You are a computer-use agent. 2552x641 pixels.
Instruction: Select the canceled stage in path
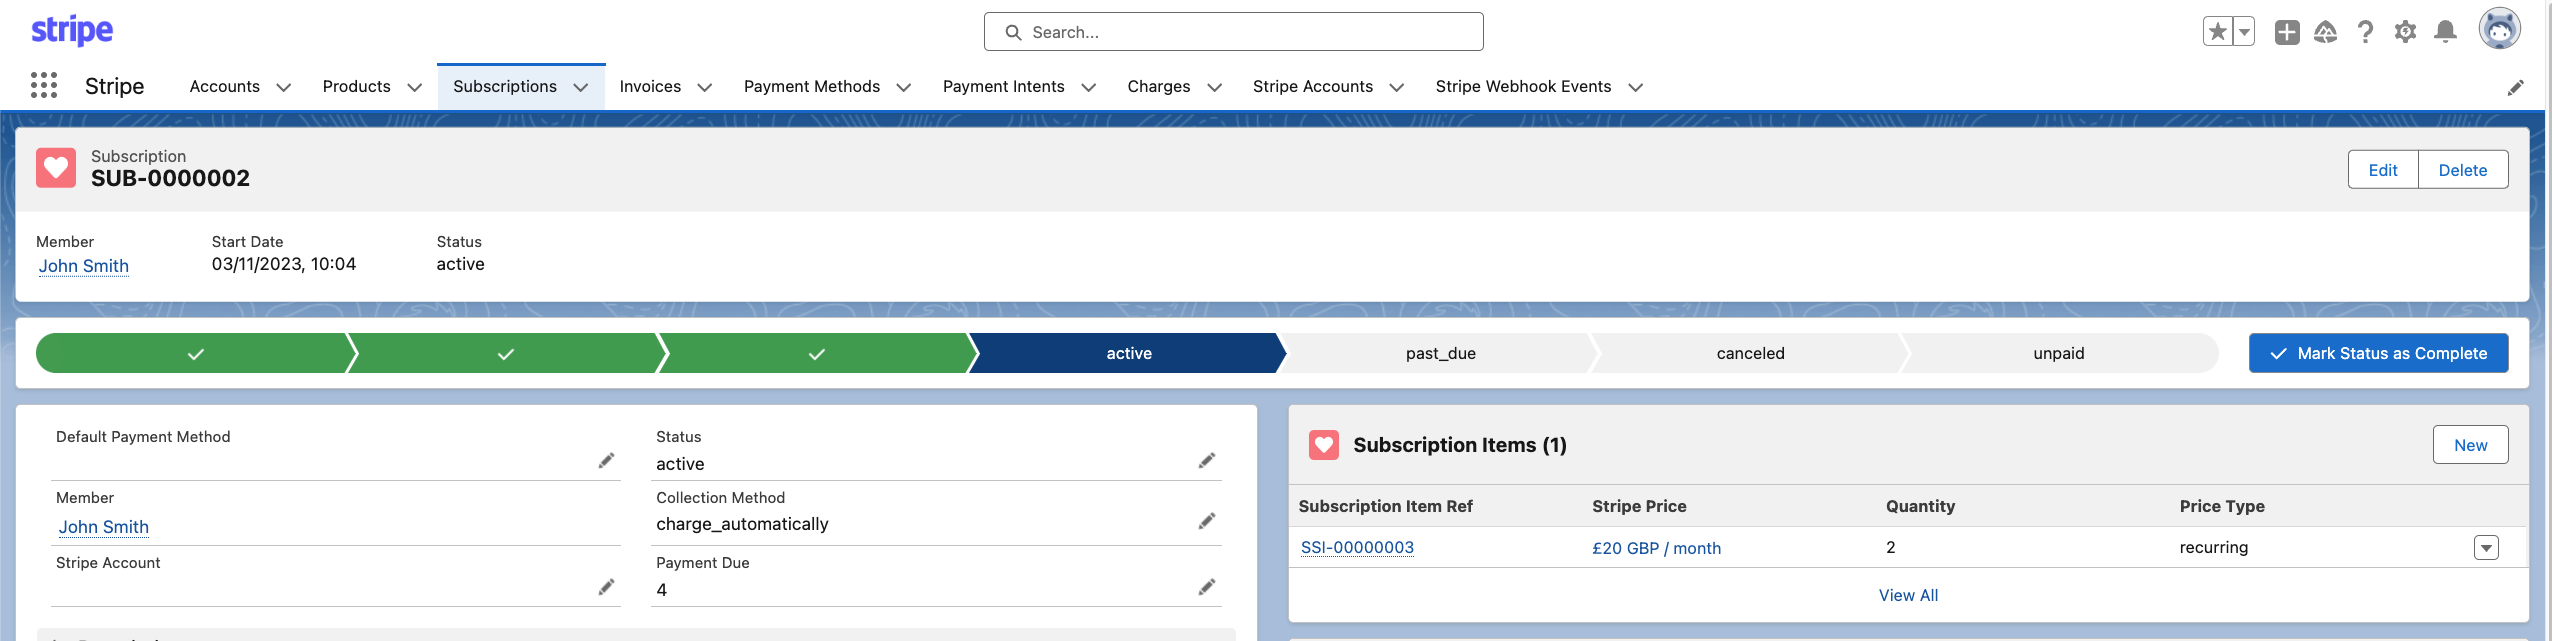click(x=1750, y=354)
